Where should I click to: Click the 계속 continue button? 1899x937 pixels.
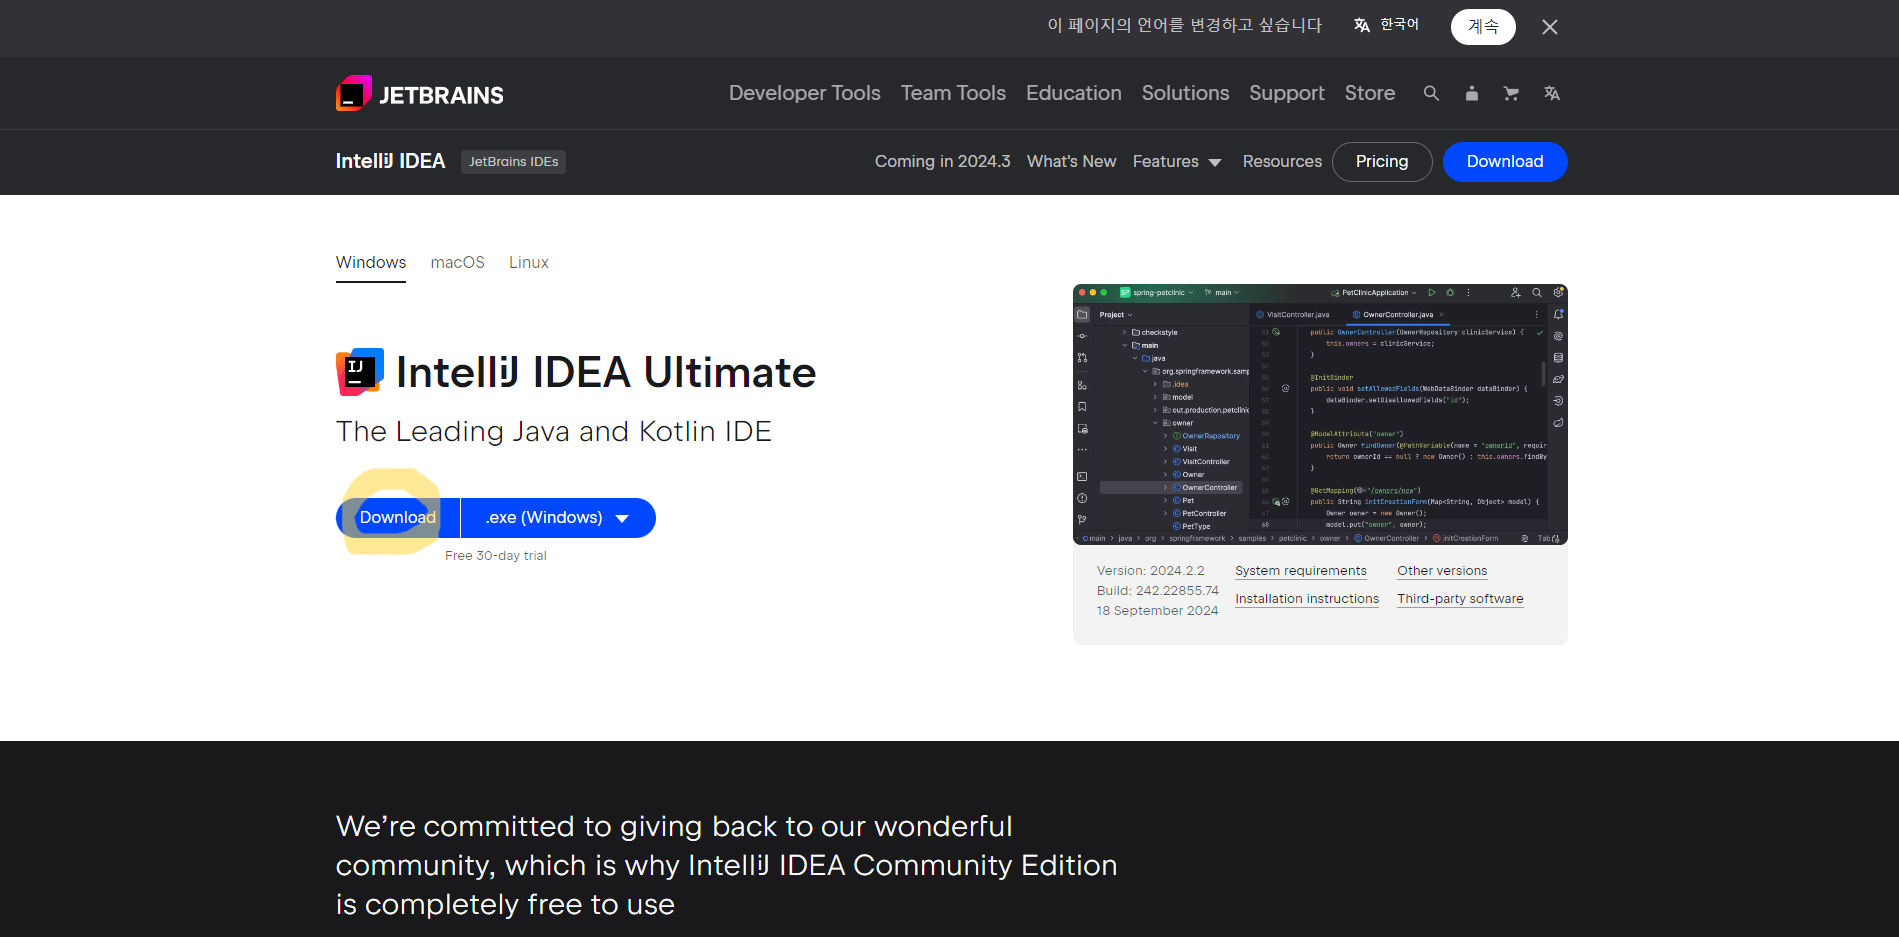click(x=1483, y=27)
